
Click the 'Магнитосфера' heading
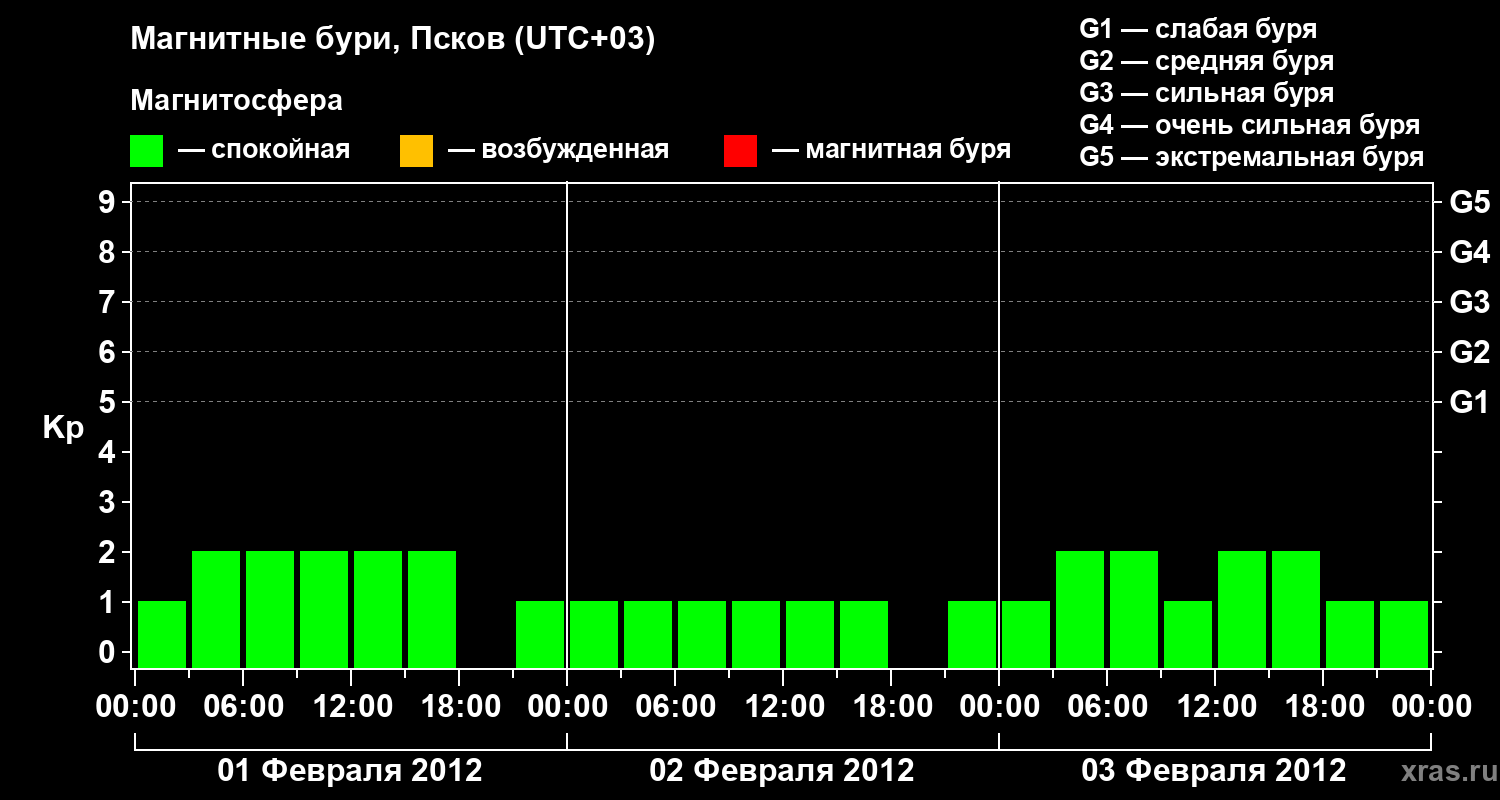click(x=237, y=101)
